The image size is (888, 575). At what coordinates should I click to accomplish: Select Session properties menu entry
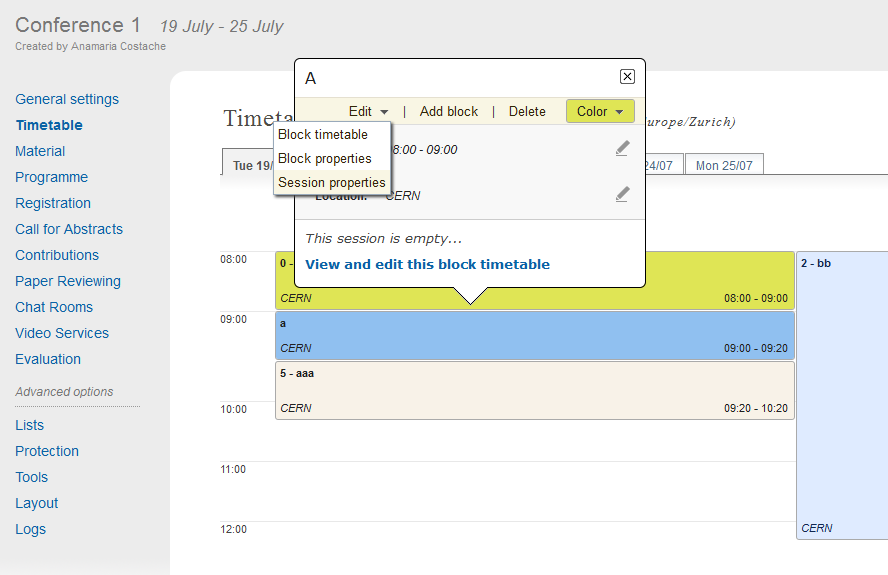[332, 182]
